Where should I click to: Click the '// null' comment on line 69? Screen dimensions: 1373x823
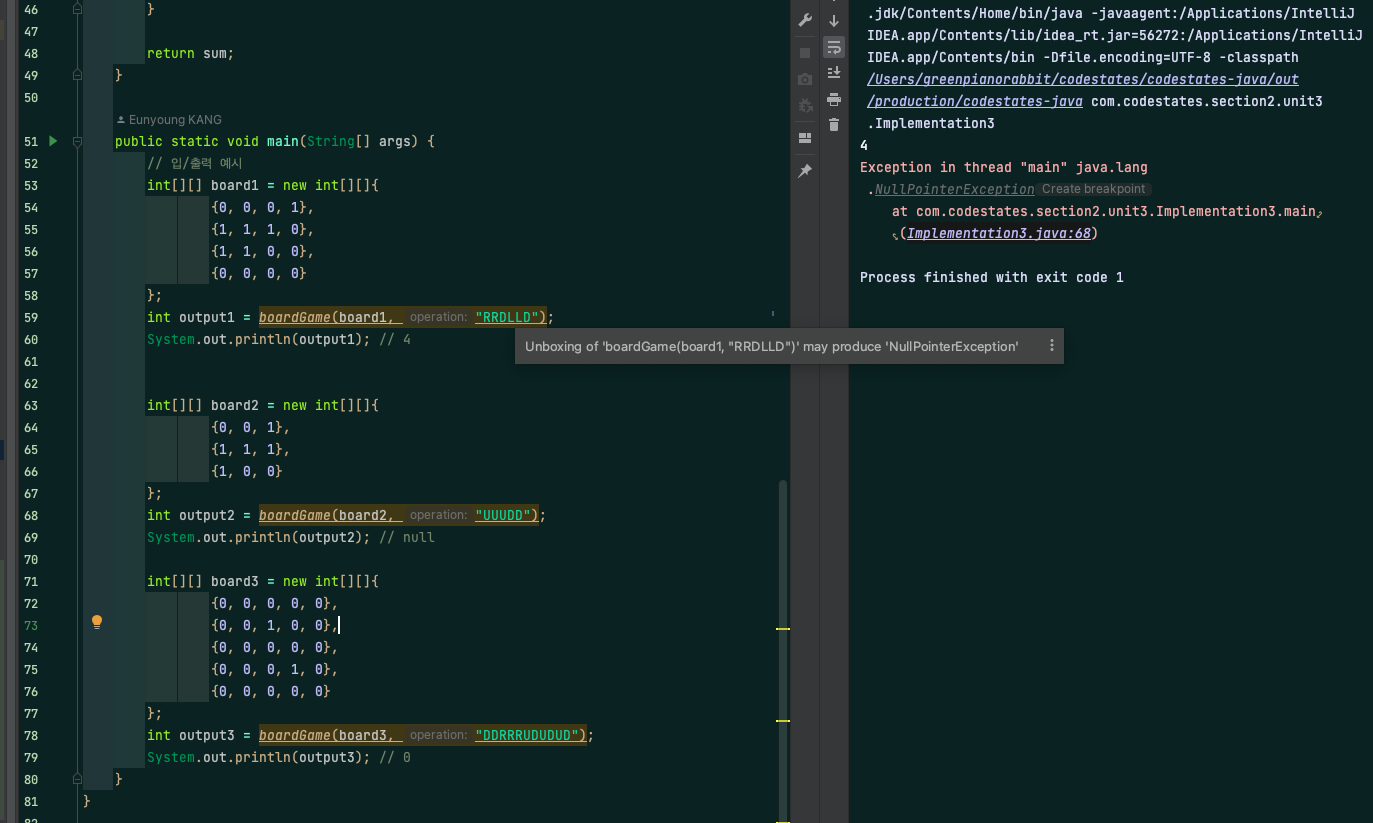point(407,537)
